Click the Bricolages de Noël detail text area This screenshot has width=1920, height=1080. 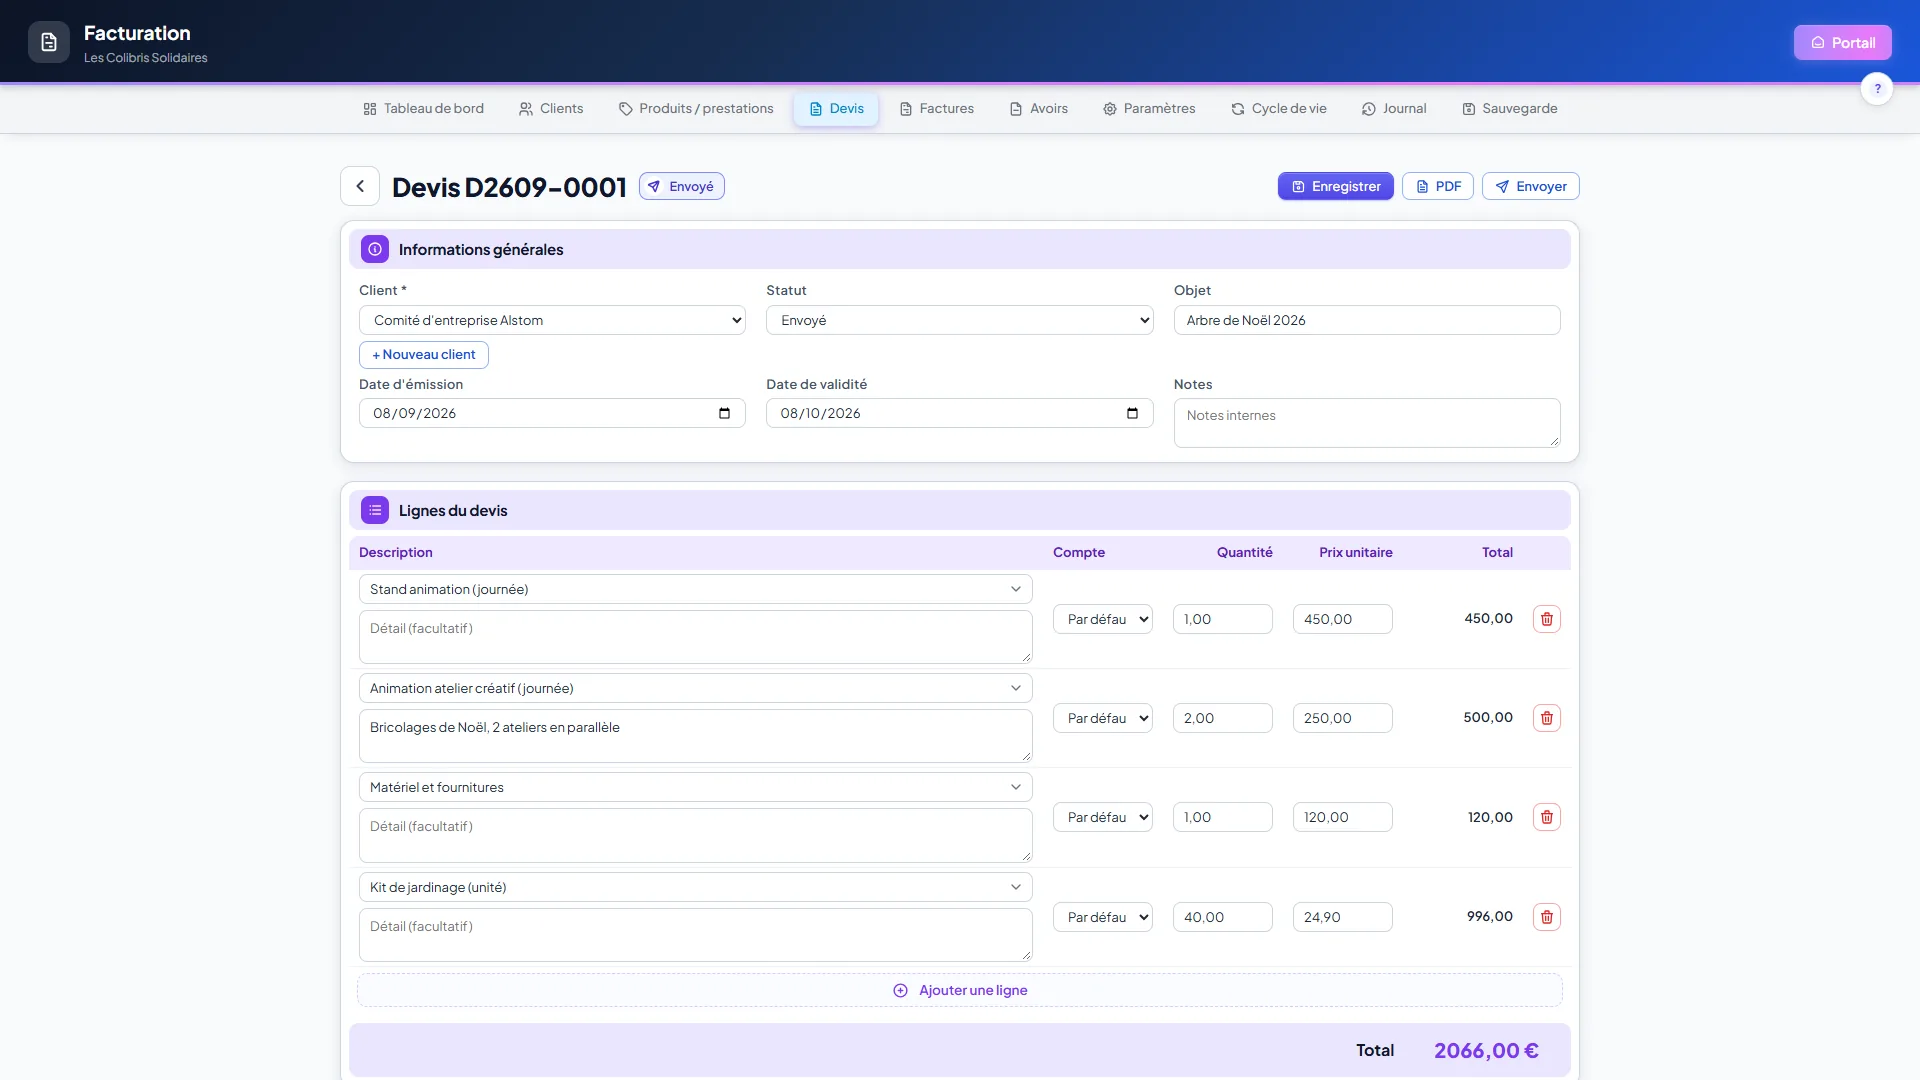pyautogui.click(x=695, y=736)
